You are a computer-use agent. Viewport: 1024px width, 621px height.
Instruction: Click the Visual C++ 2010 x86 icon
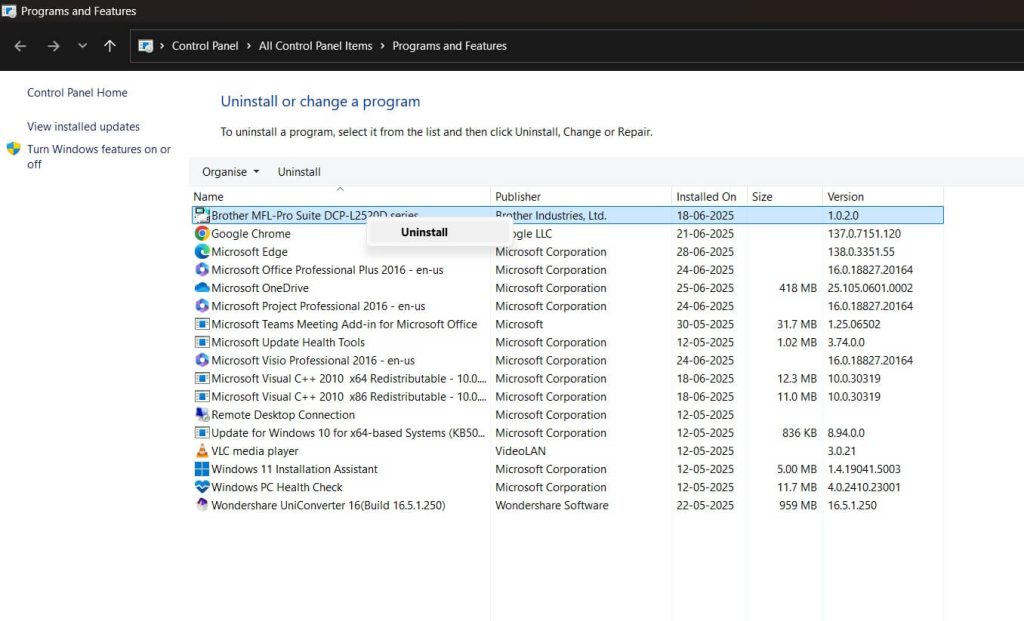tap(202, 396)
